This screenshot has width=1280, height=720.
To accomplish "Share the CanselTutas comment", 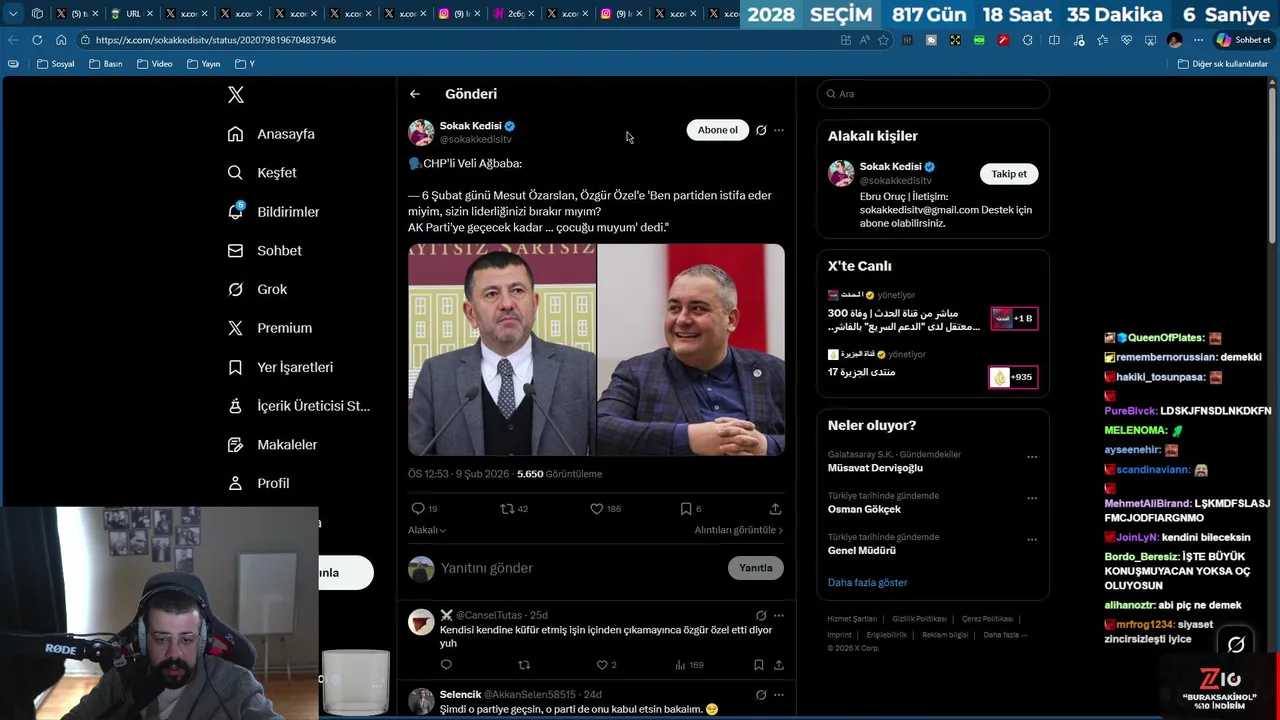I will (778, 665).
